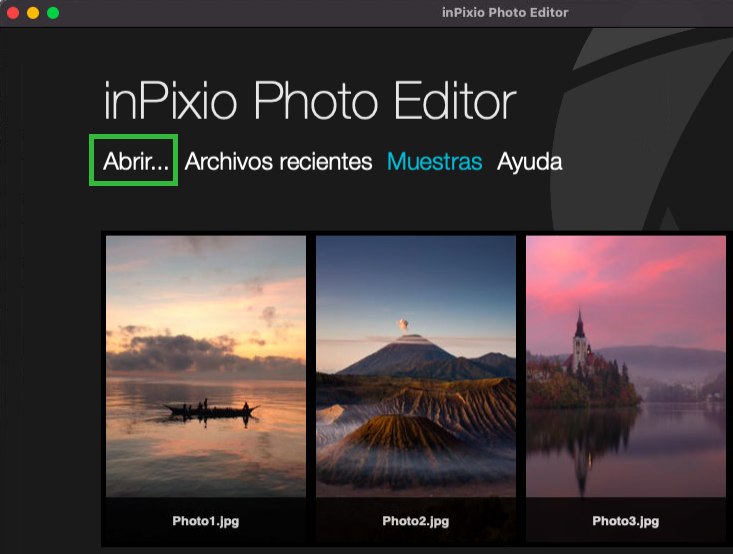
Task: Click the Photo3.jpg file name label
Action: (x=625, y=521)
